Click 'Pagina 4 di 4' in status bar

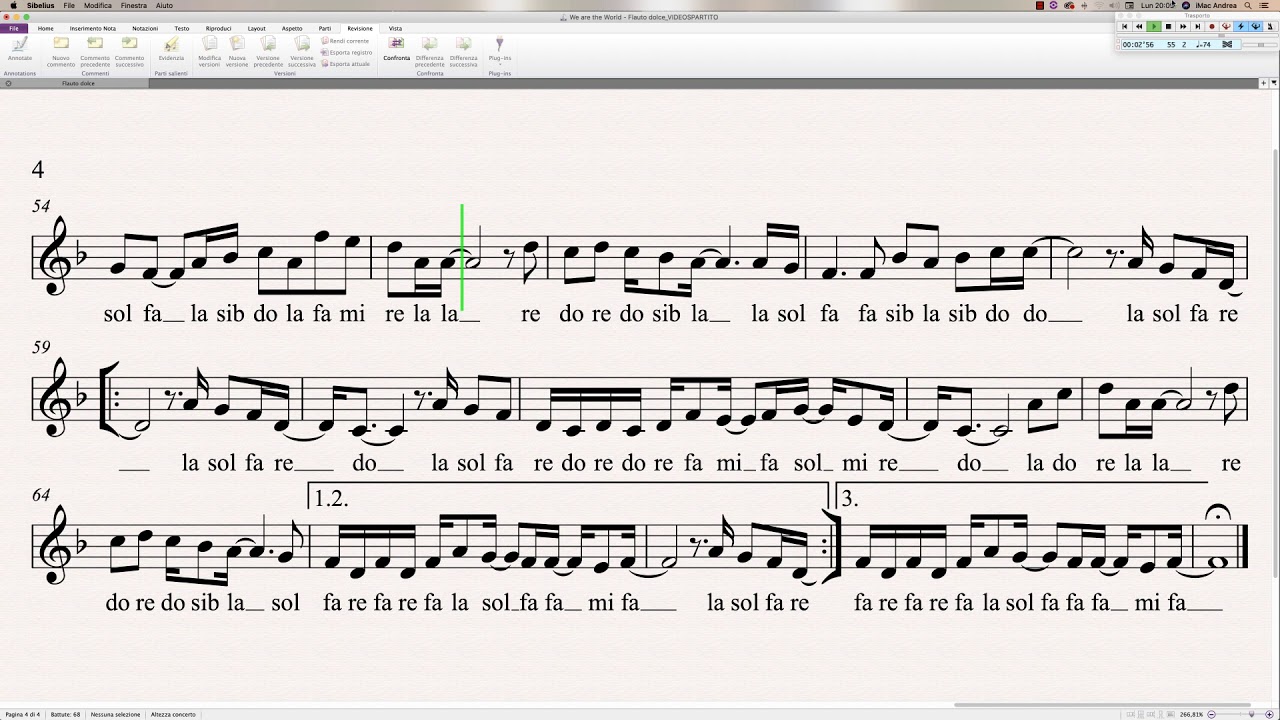click(x=21, y=714)
